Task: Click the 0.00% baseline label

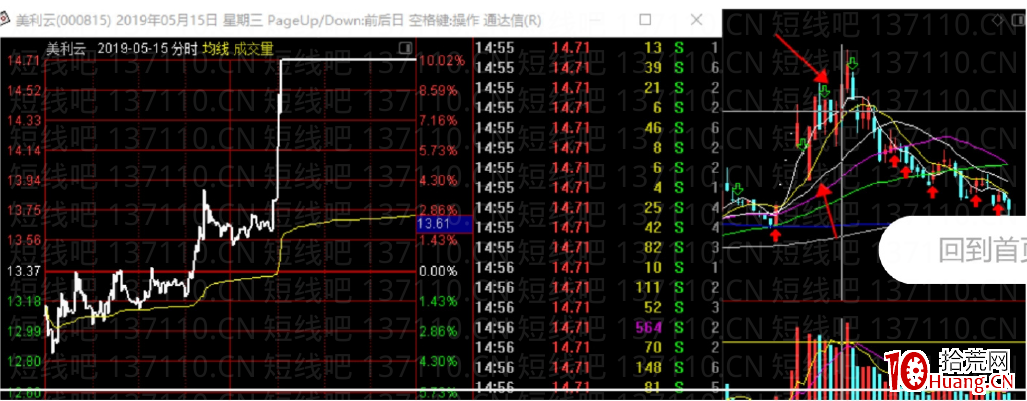Action: tap(438, 271)
